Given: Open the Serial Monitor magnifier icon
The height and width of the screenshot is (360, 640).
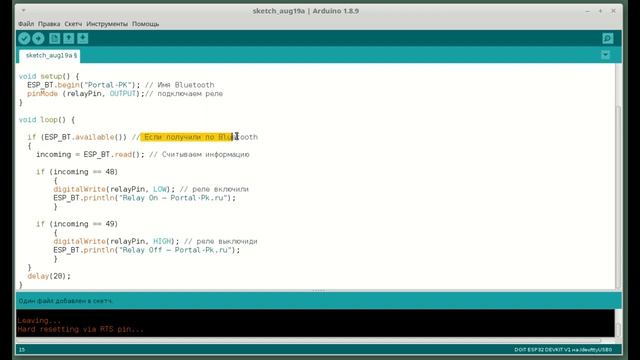Looking at the screenshot, I should [x=608, y=38].
